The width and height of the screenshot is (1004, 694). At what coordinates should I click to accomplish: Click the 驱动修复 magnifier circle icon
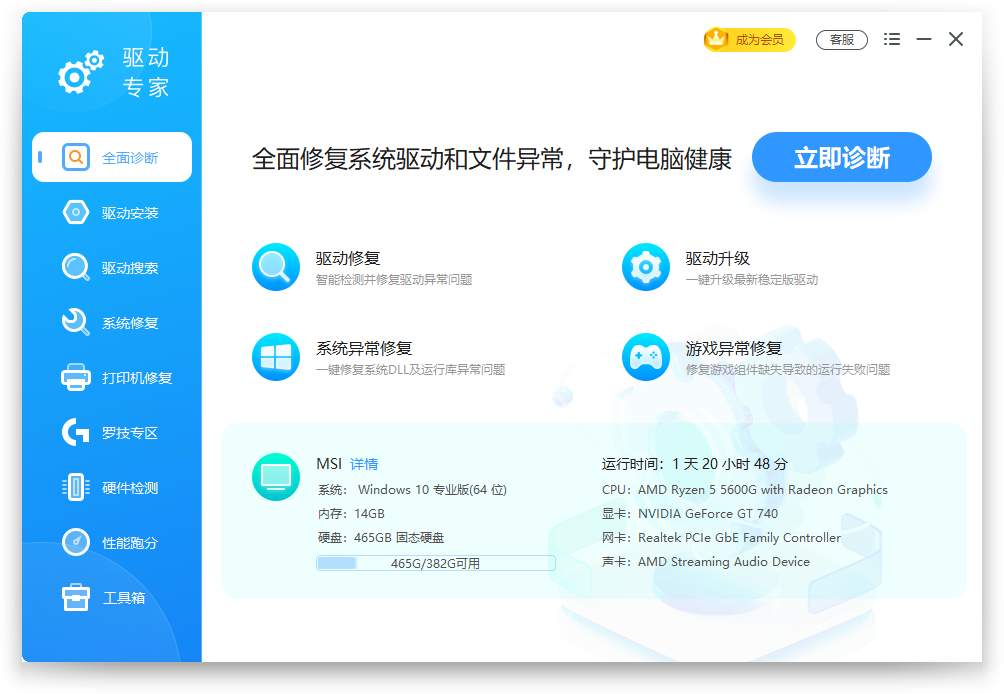276,267
